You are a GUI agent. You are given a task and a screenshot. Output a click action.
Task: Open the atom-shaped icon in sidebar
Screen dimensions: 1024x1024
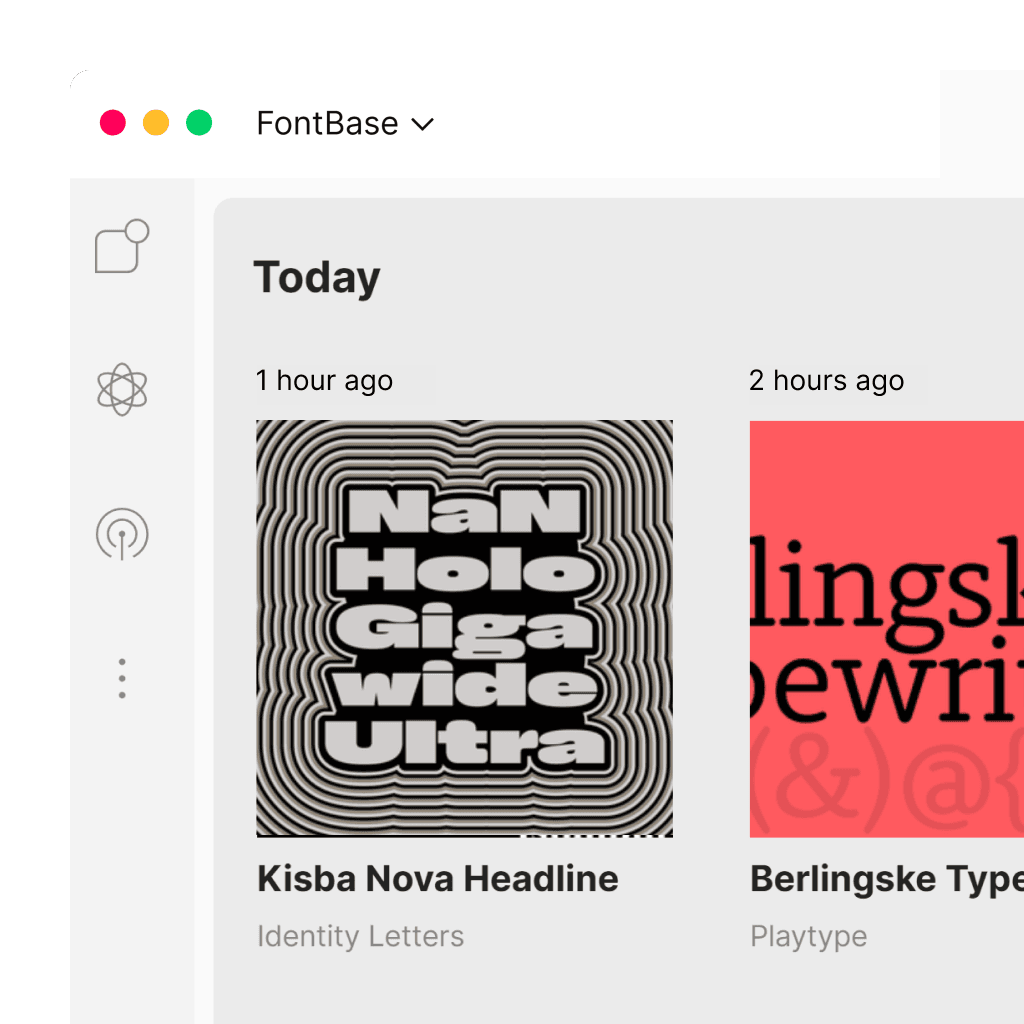tap(122, 390)
